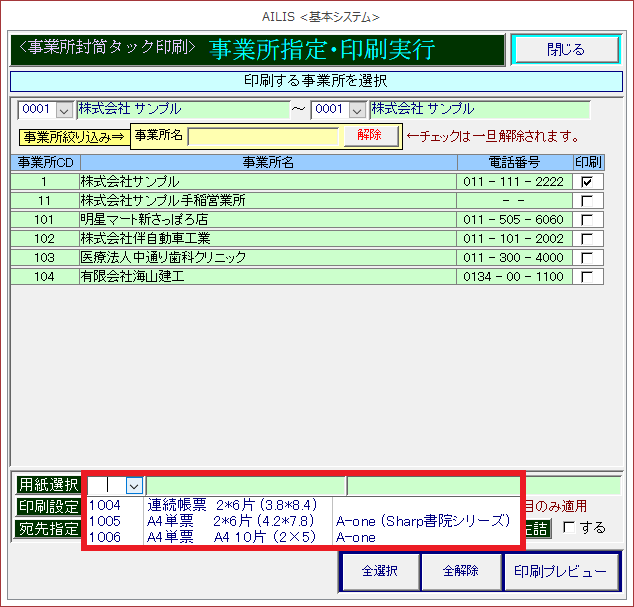
Task: Check print box for 医療法人中通り歯科クリニック
Action: (587, 258)
